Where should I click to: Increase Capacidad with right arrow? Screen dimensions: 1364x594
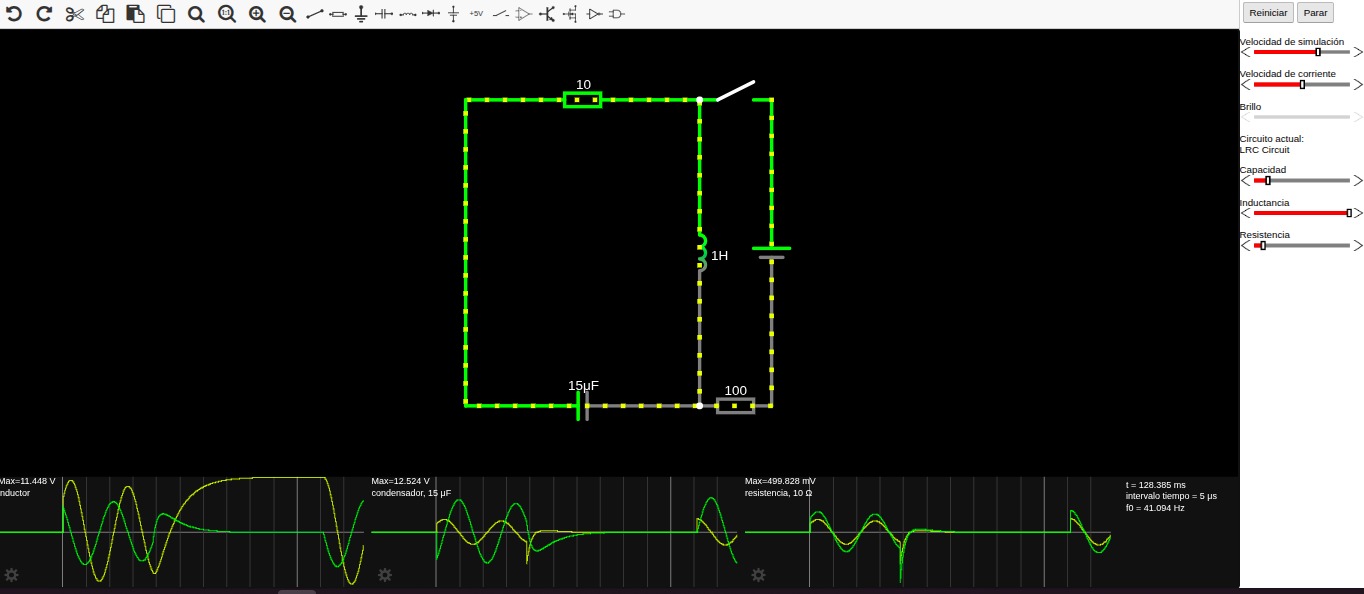pos(1357,181)
